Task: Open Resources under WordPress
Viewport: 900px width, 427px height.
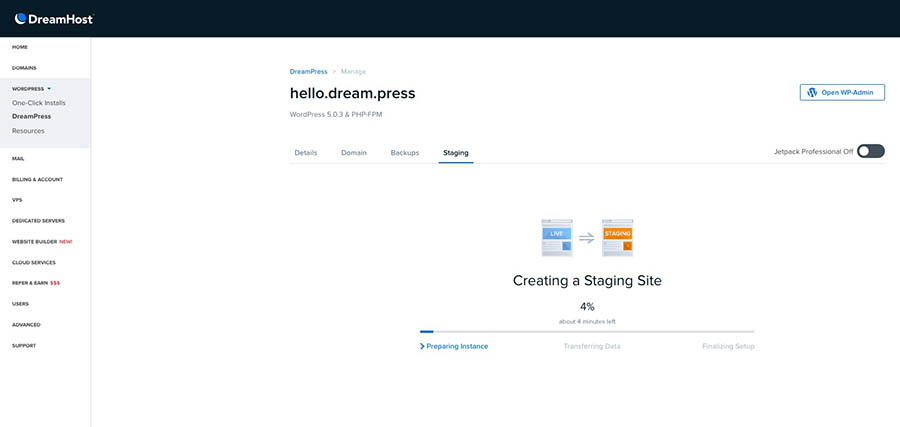Action: tap(28, 131)
